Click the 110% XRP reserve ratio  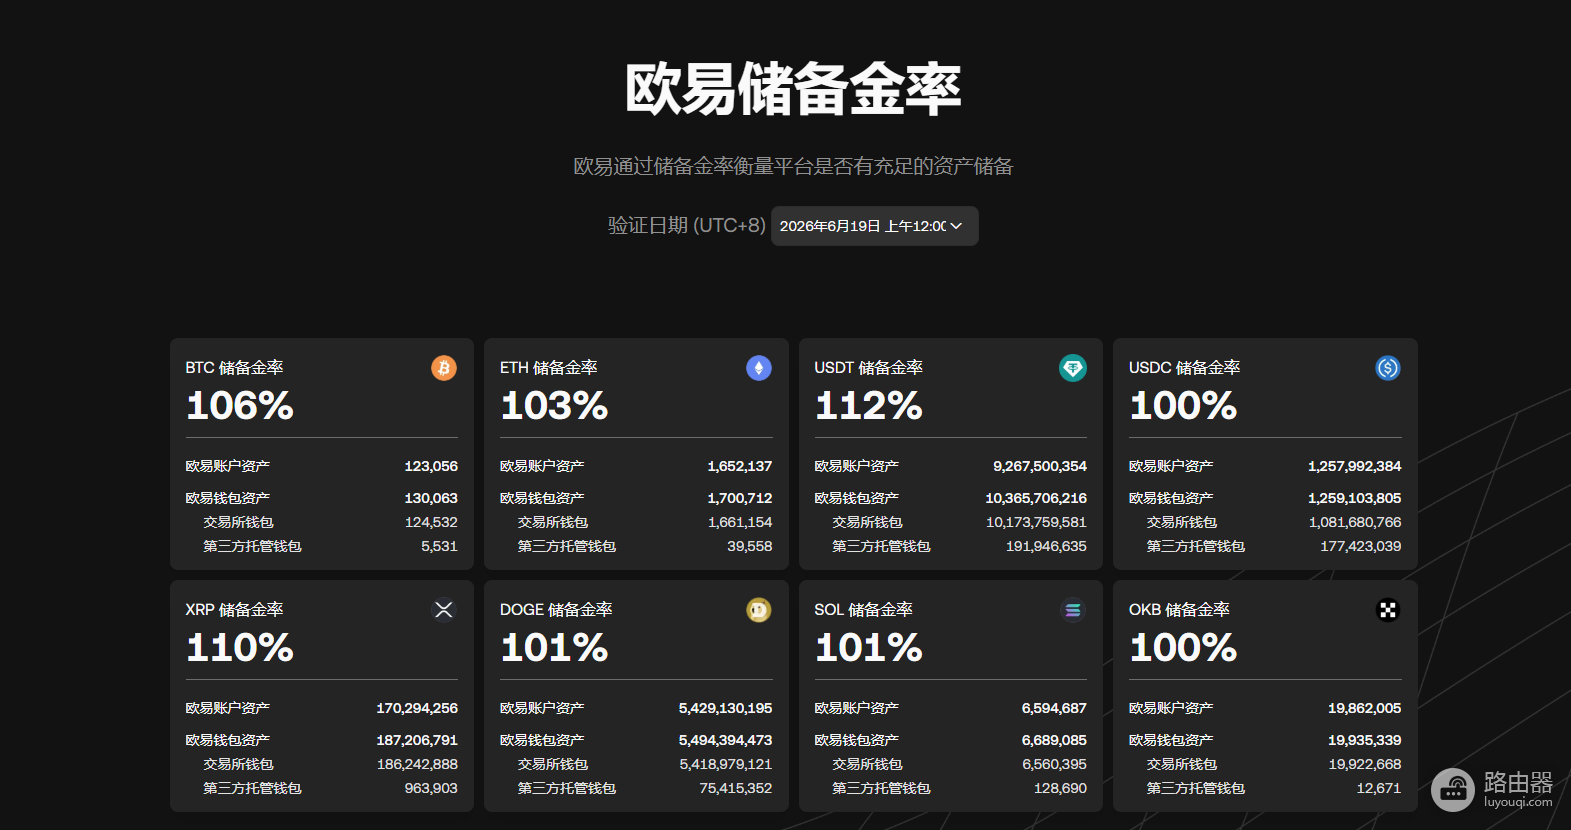[x=240, y=648]
